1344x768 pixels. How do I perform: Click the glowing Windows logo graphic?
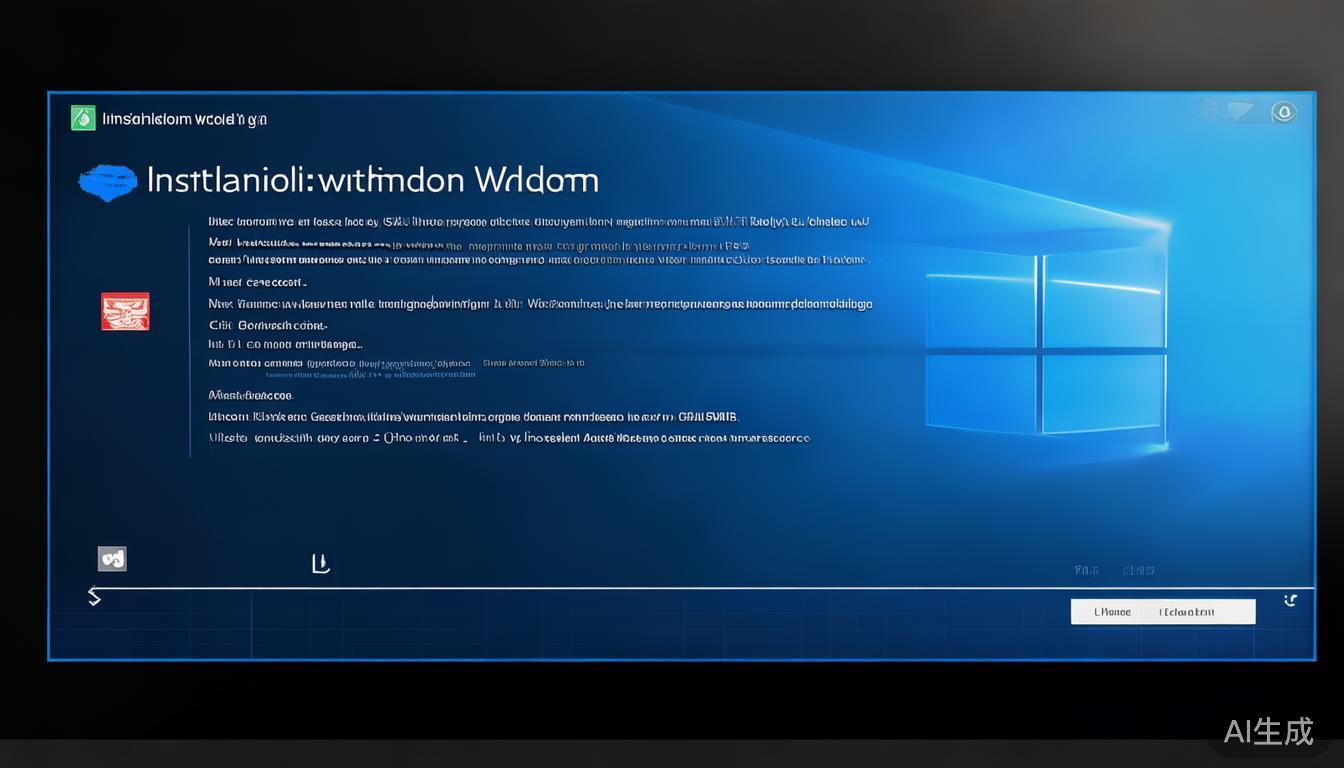click(x=1045, y=345)
